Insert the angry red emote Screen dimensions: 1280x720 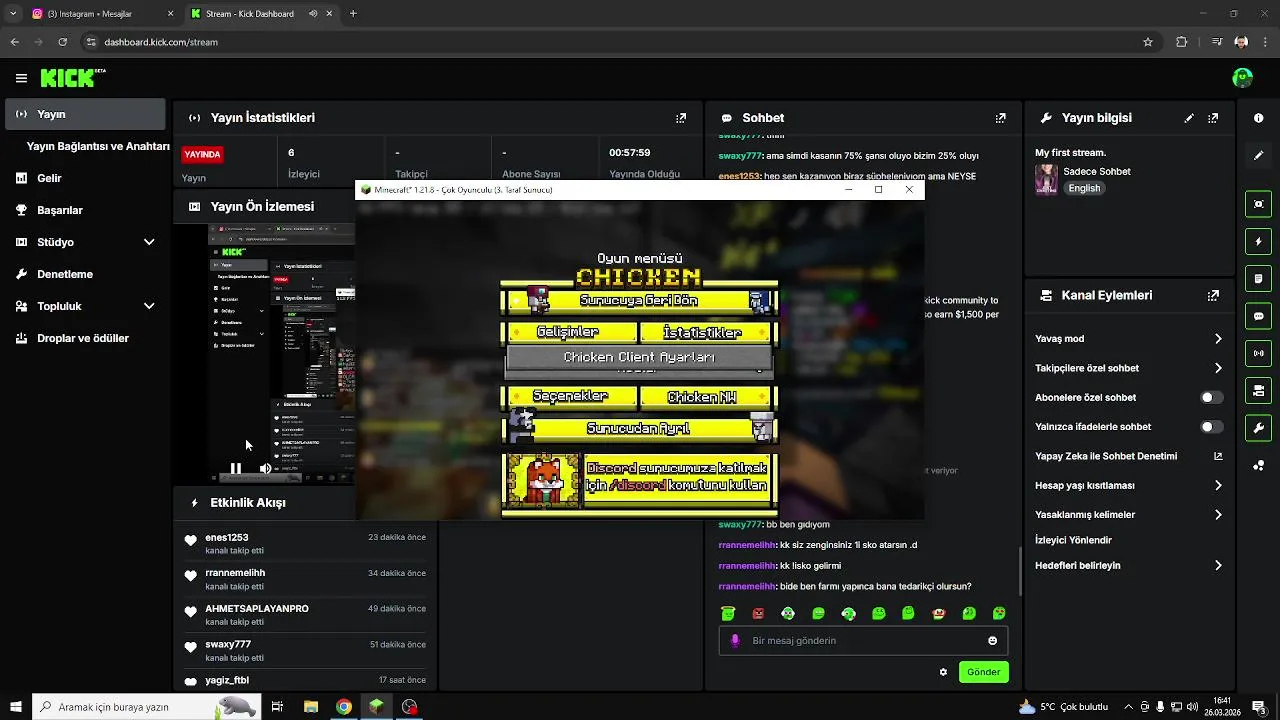point(758,613)
